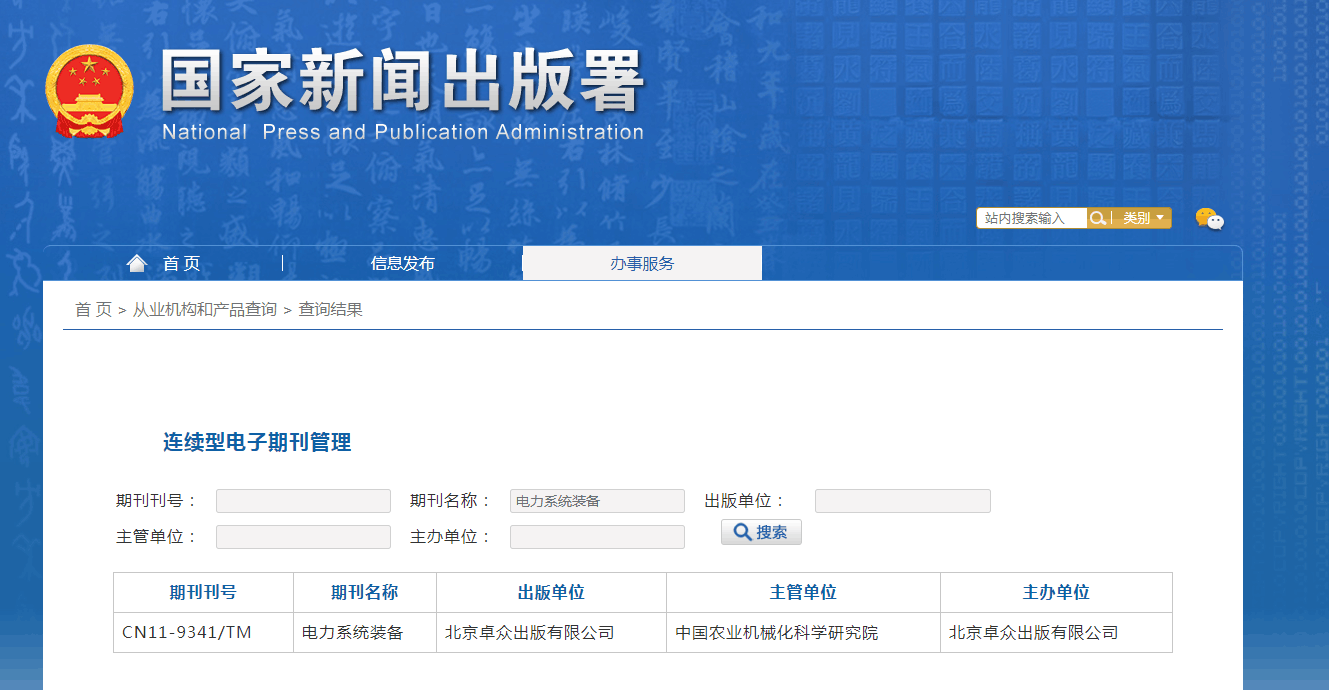The width and height of the screenshot is (1329, 690).
Task: Select 中国农业机械化科学研究院 in the results table
Action: (x=777, y=633)
